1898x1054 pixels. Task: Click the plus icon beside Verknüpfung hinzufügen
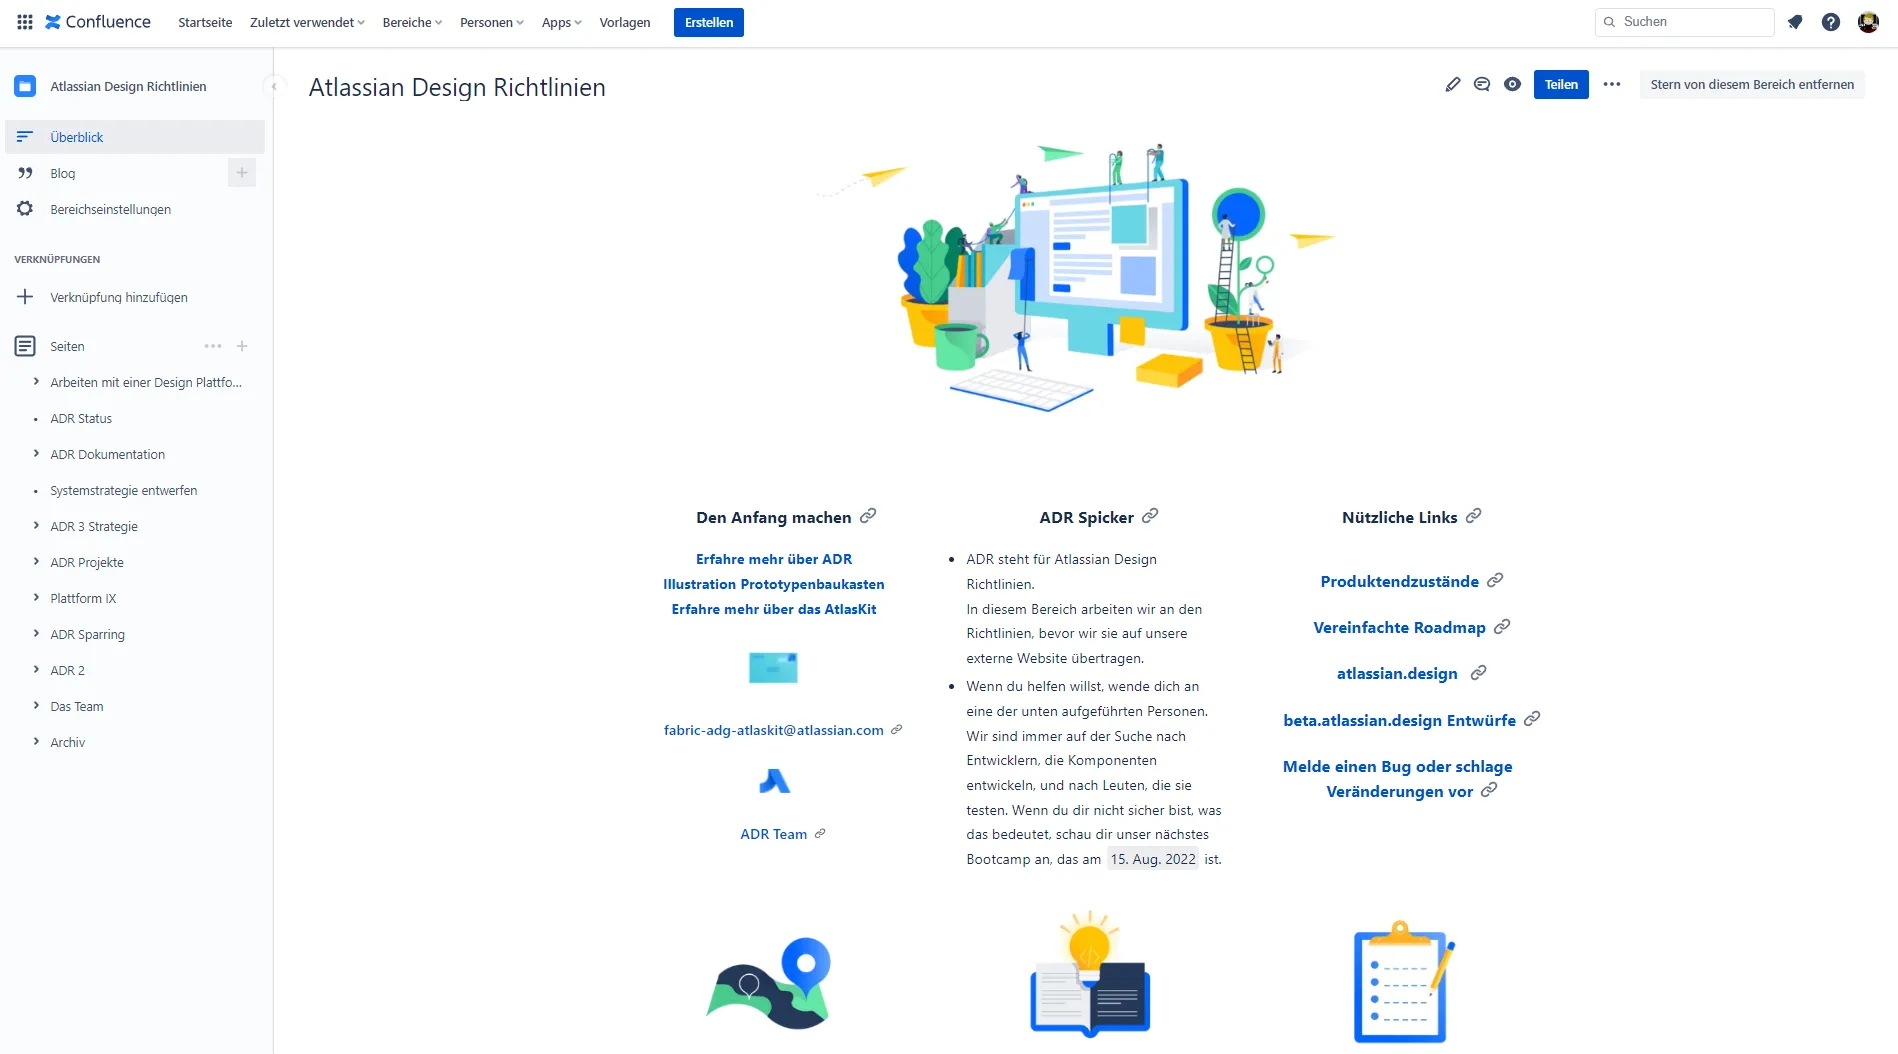[25, 297]
